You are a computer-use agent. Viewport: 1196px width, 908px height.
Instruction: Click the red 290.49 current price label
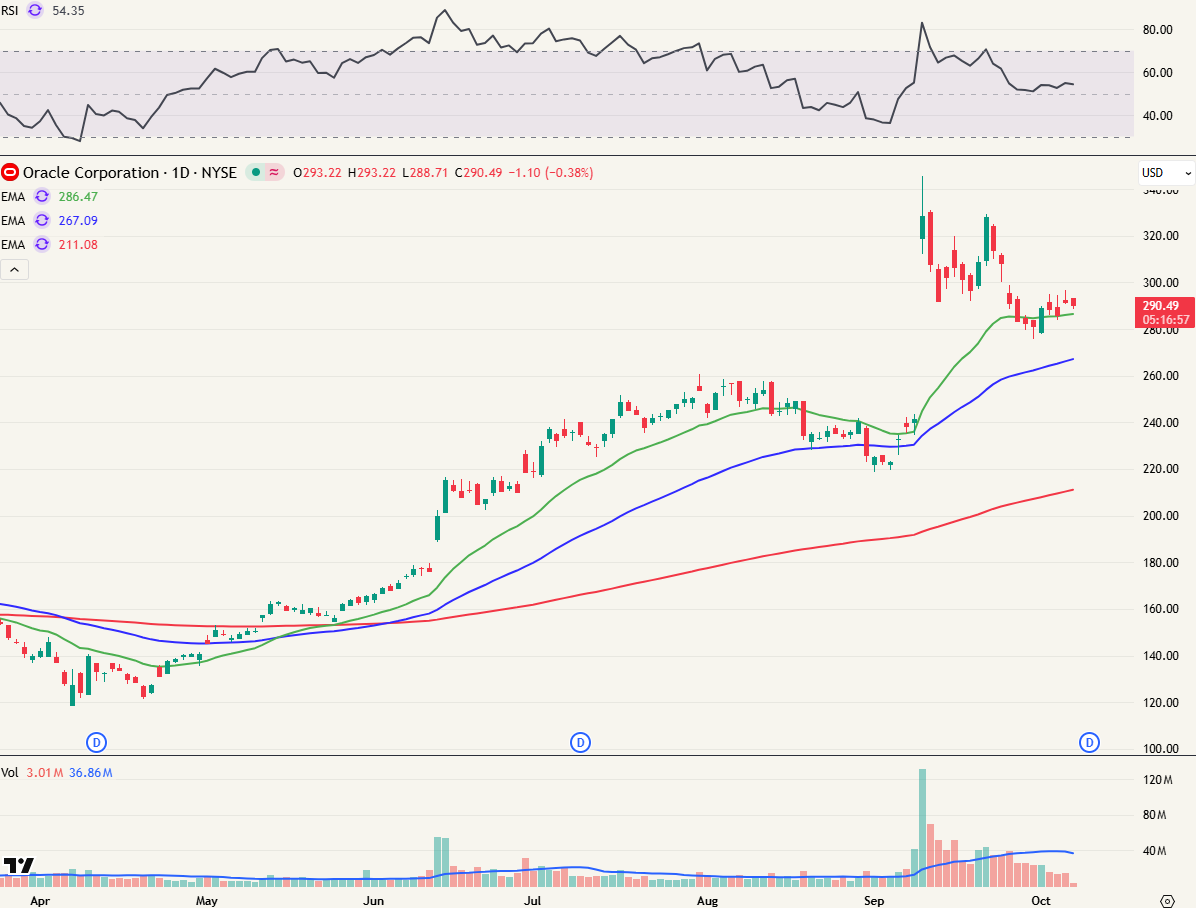pyautogui.click(x=1164, y=306)
